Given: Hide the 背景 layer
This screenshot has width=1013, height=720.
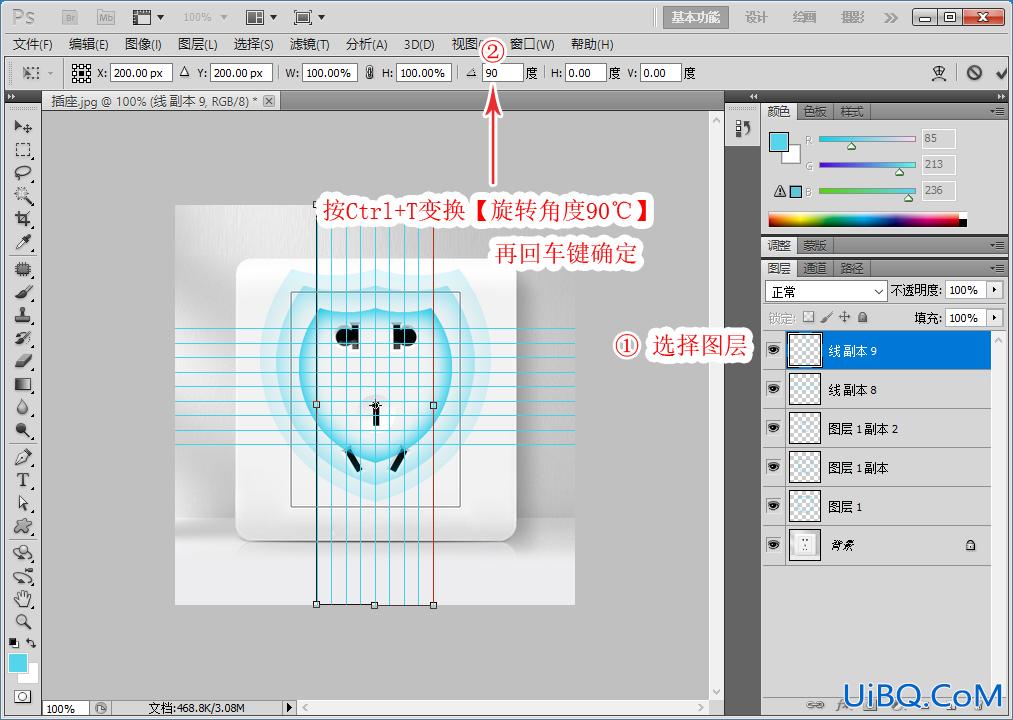Looking at the screenshot, I should 773,545.
